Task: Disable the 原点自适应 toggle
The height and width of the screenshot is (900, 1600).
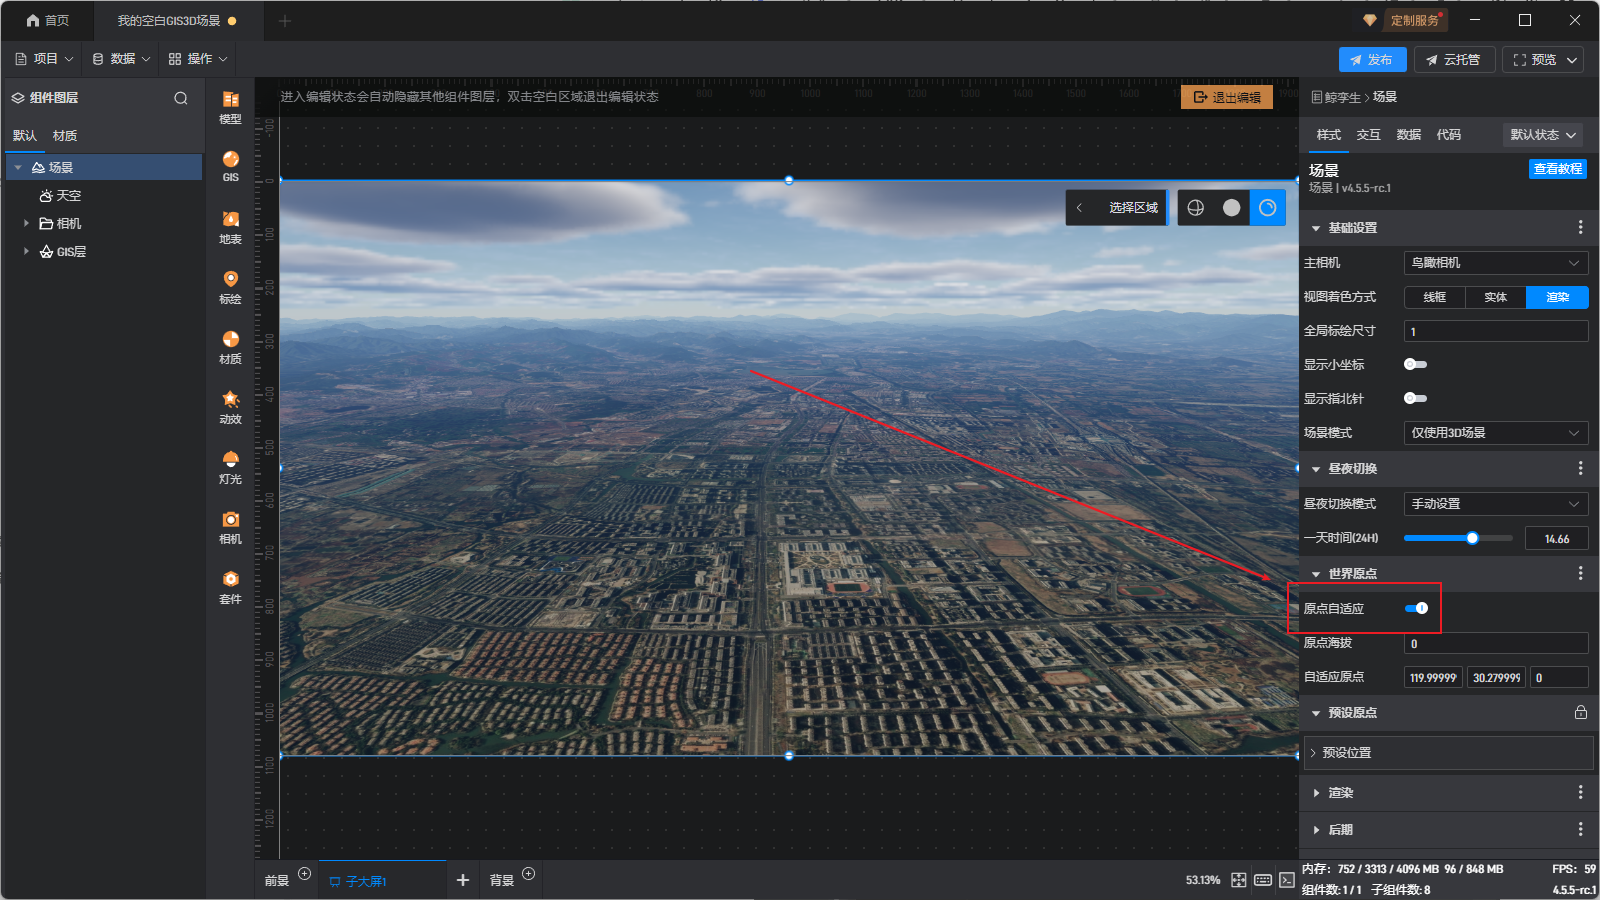Action: coord(1416,608)
